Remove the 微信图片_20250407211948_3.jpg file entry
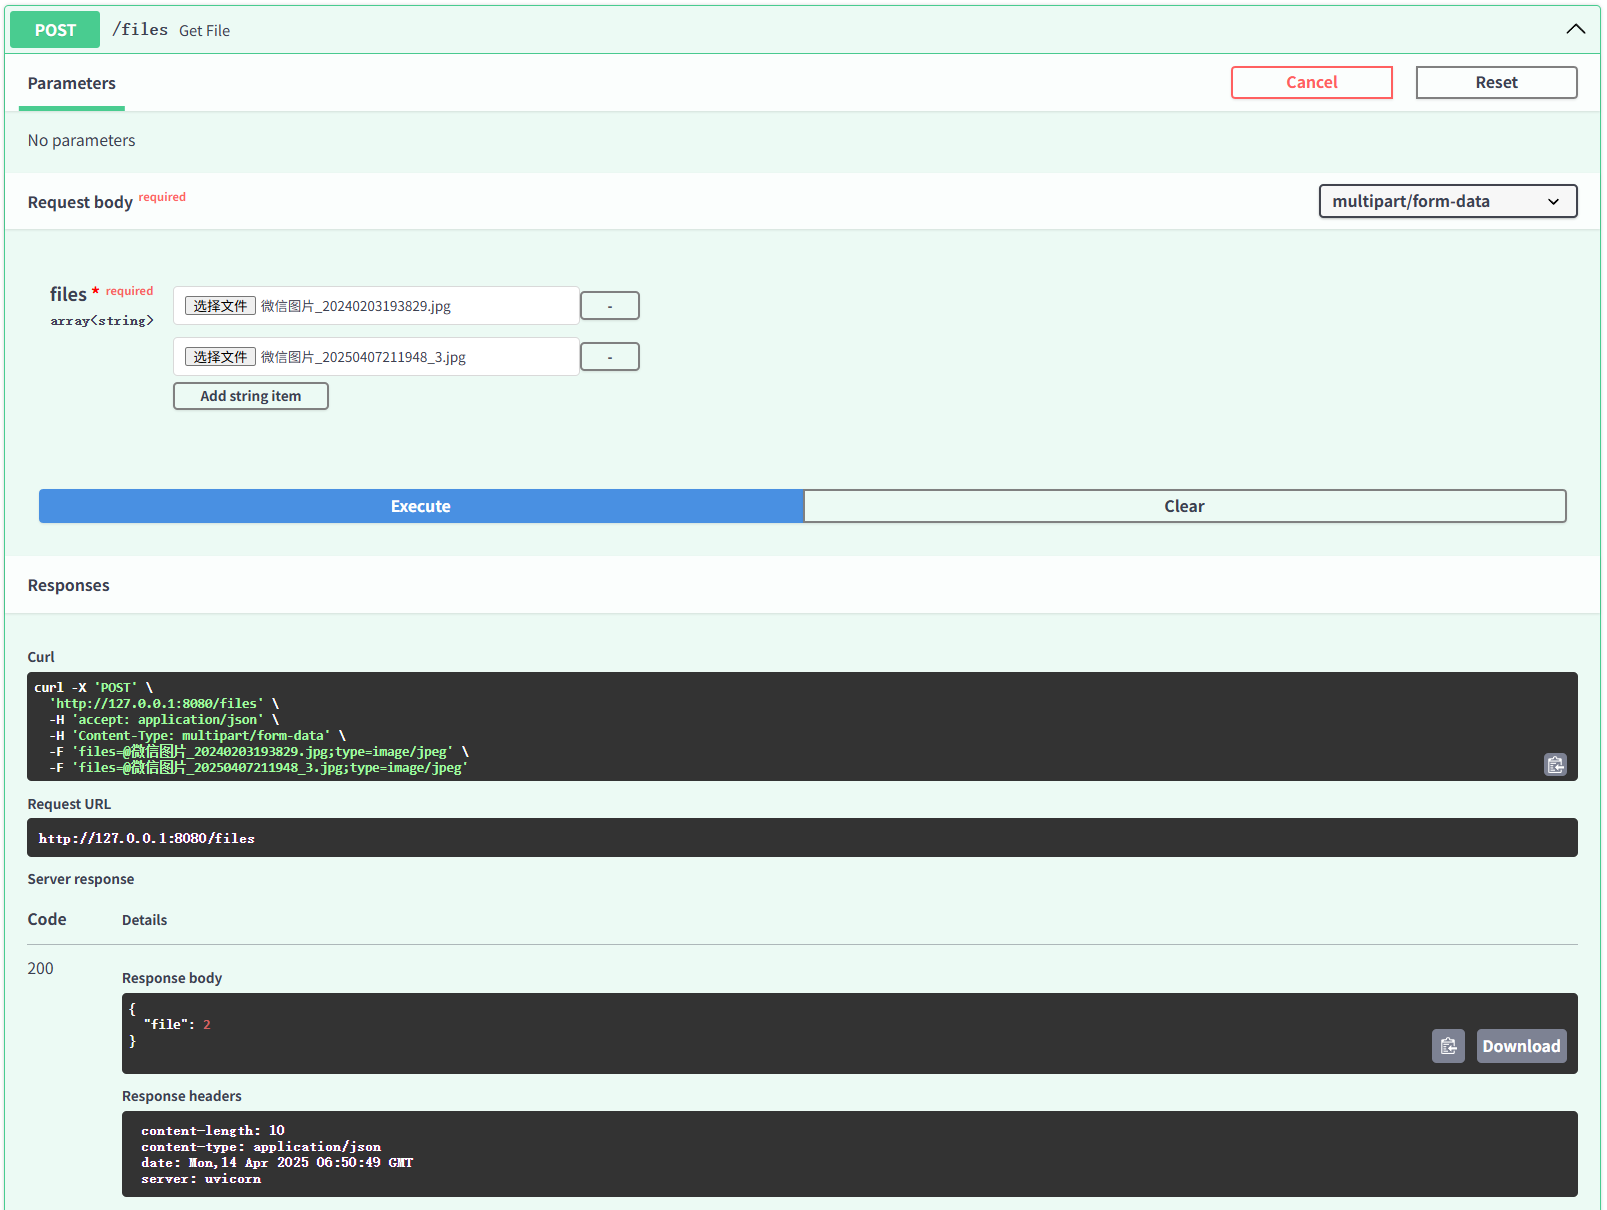This screenshot has width=1607, height=1210. tap(609, 356)
